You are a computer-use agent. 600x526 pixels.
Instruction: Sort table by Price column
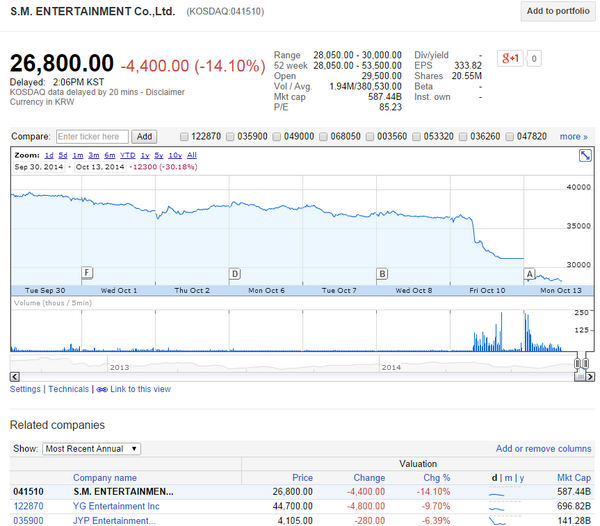click(302, 478)
